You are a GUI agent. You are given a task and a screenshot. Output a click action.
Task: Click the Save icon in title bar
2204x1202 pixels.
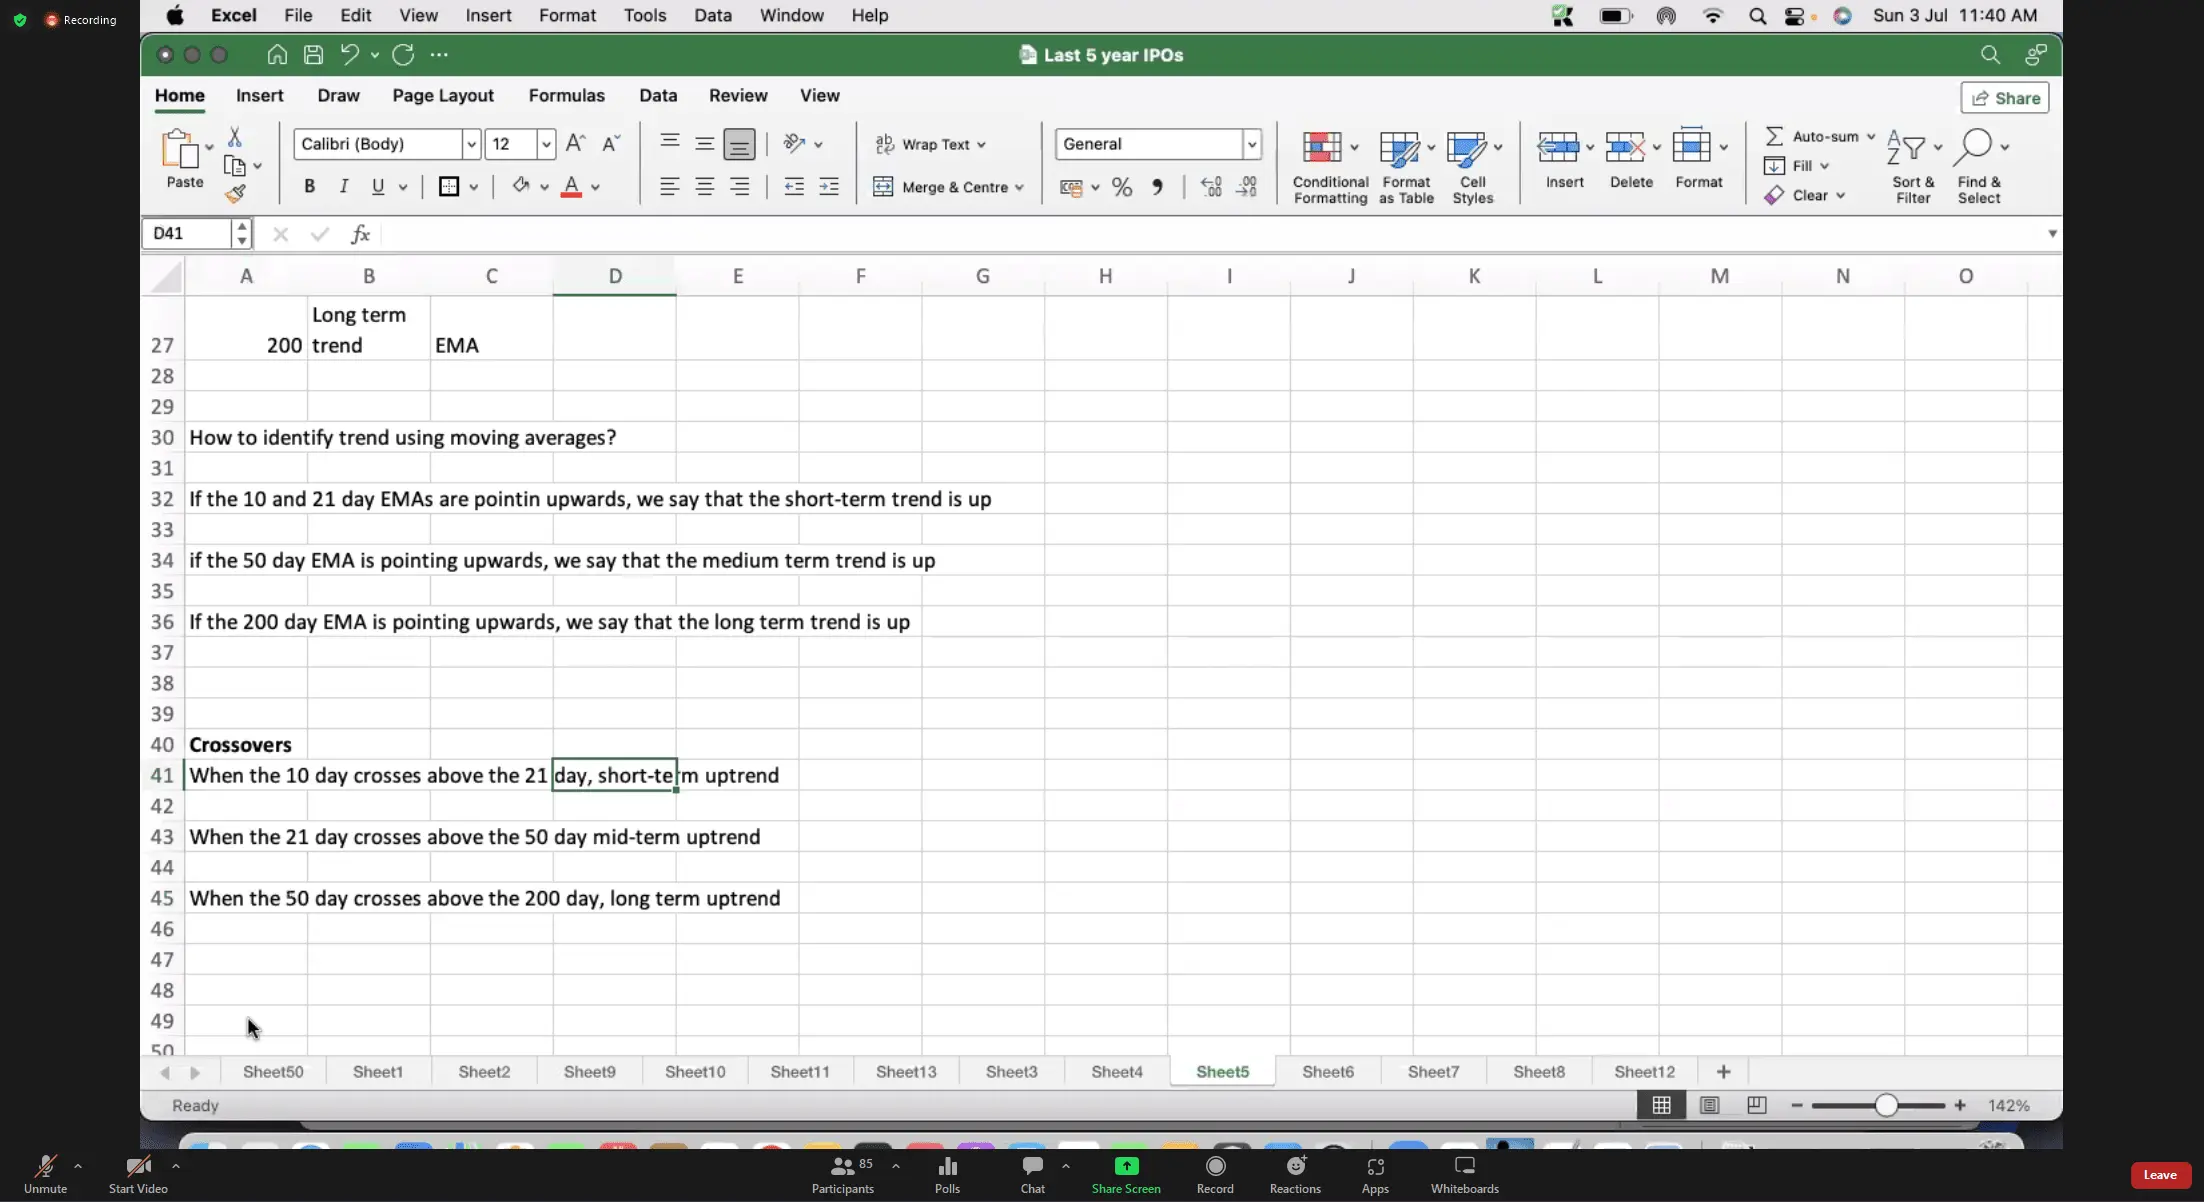tap(313, 55)
